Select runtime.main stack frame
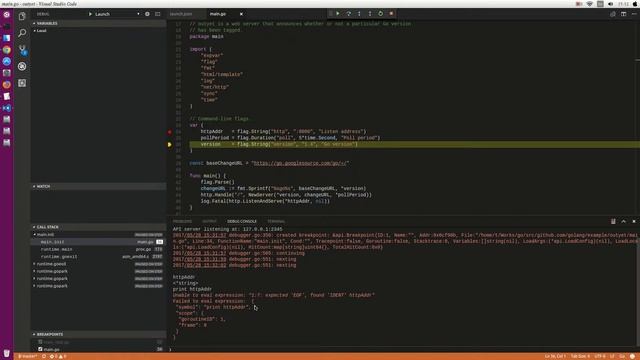The image size is (640, 360). [98, 249]
